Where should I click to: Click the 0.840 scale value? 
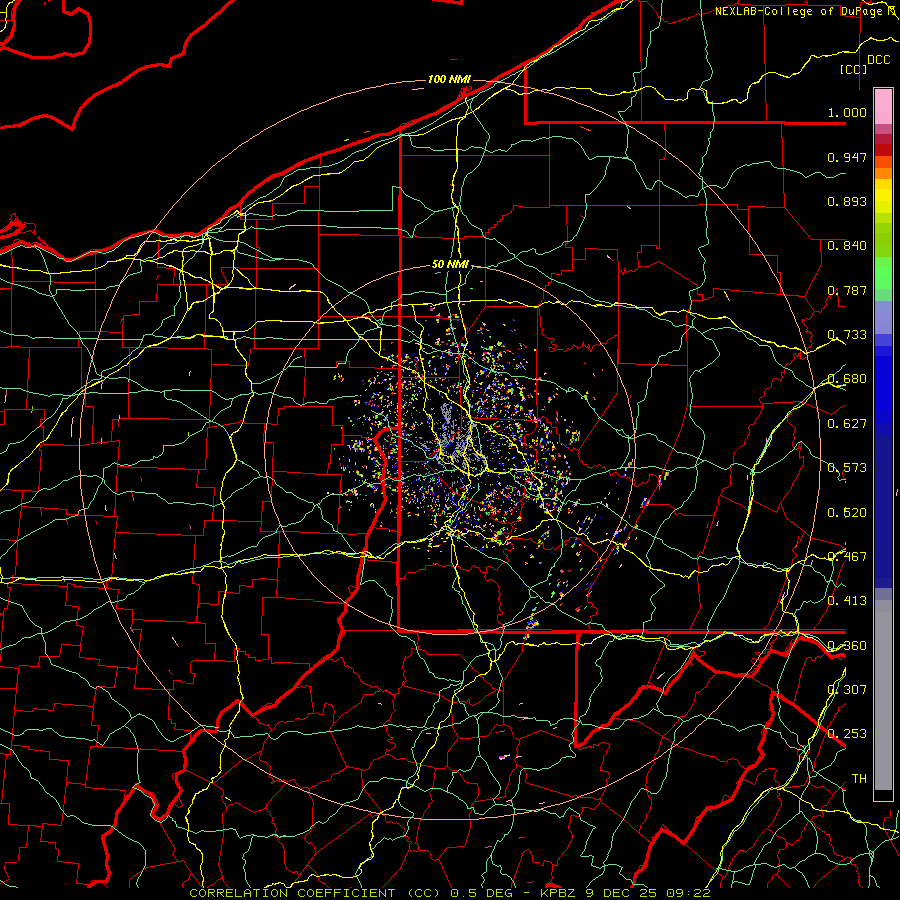847,246
